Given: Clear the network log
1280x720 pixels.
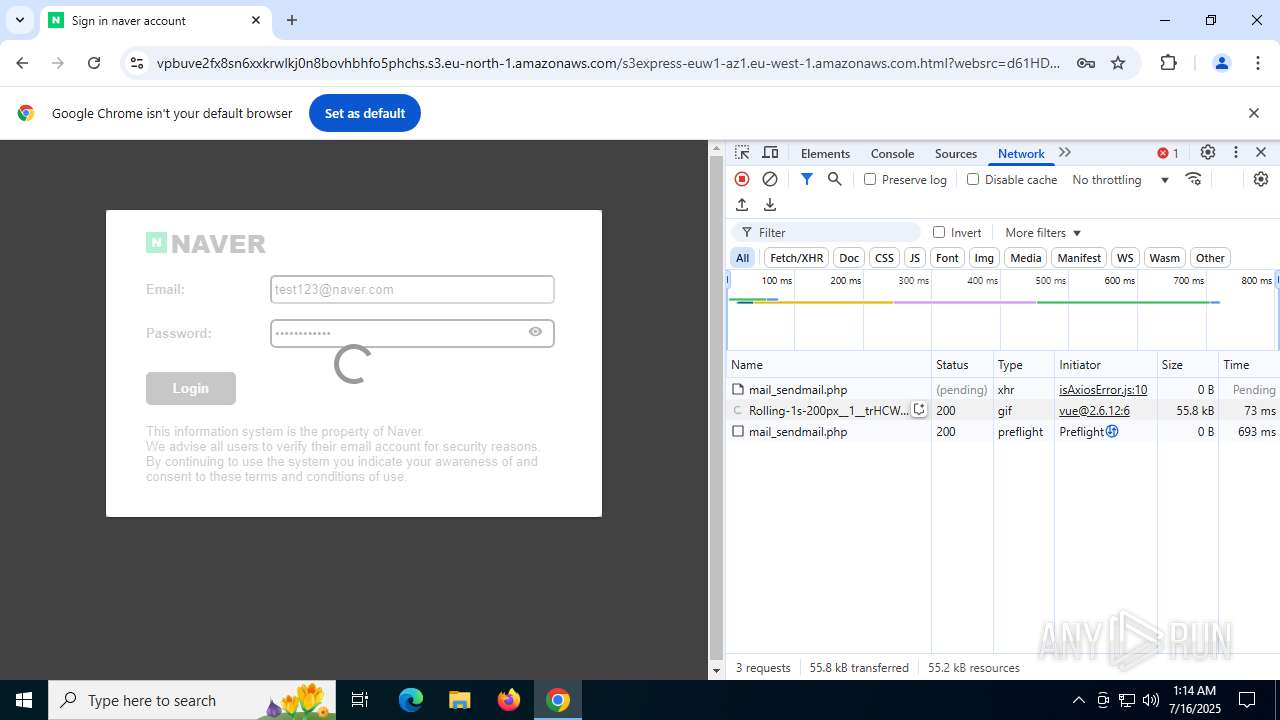Looking at the screenshot, I should 770,179.
